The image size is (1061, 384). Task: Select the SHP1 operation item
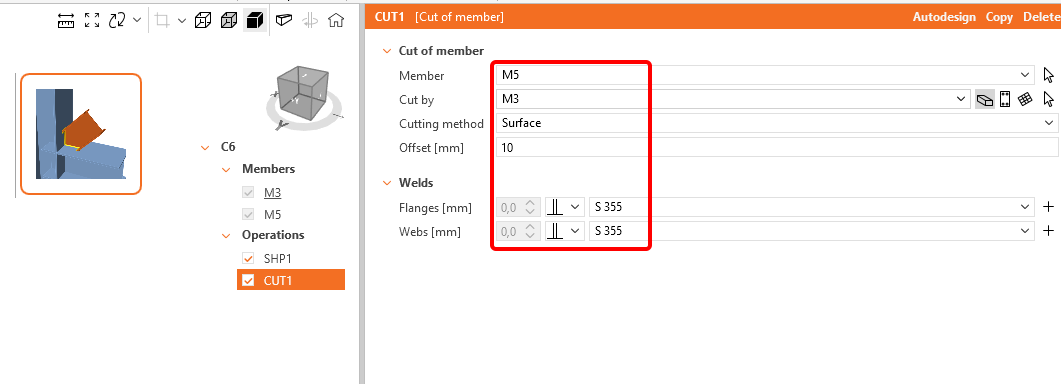point(277,259)
